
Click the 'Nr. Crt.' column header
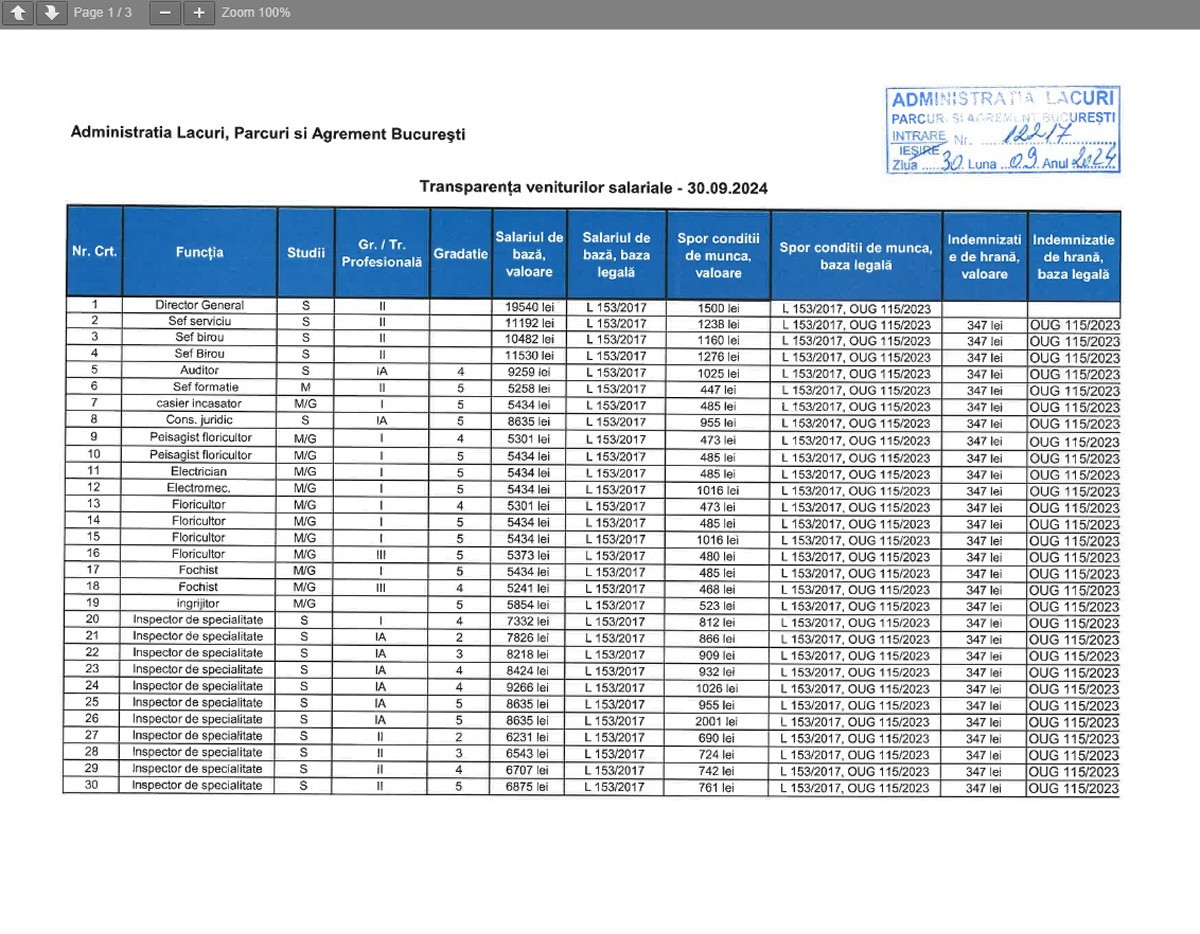pyautogui.click(x=95, y=252)
